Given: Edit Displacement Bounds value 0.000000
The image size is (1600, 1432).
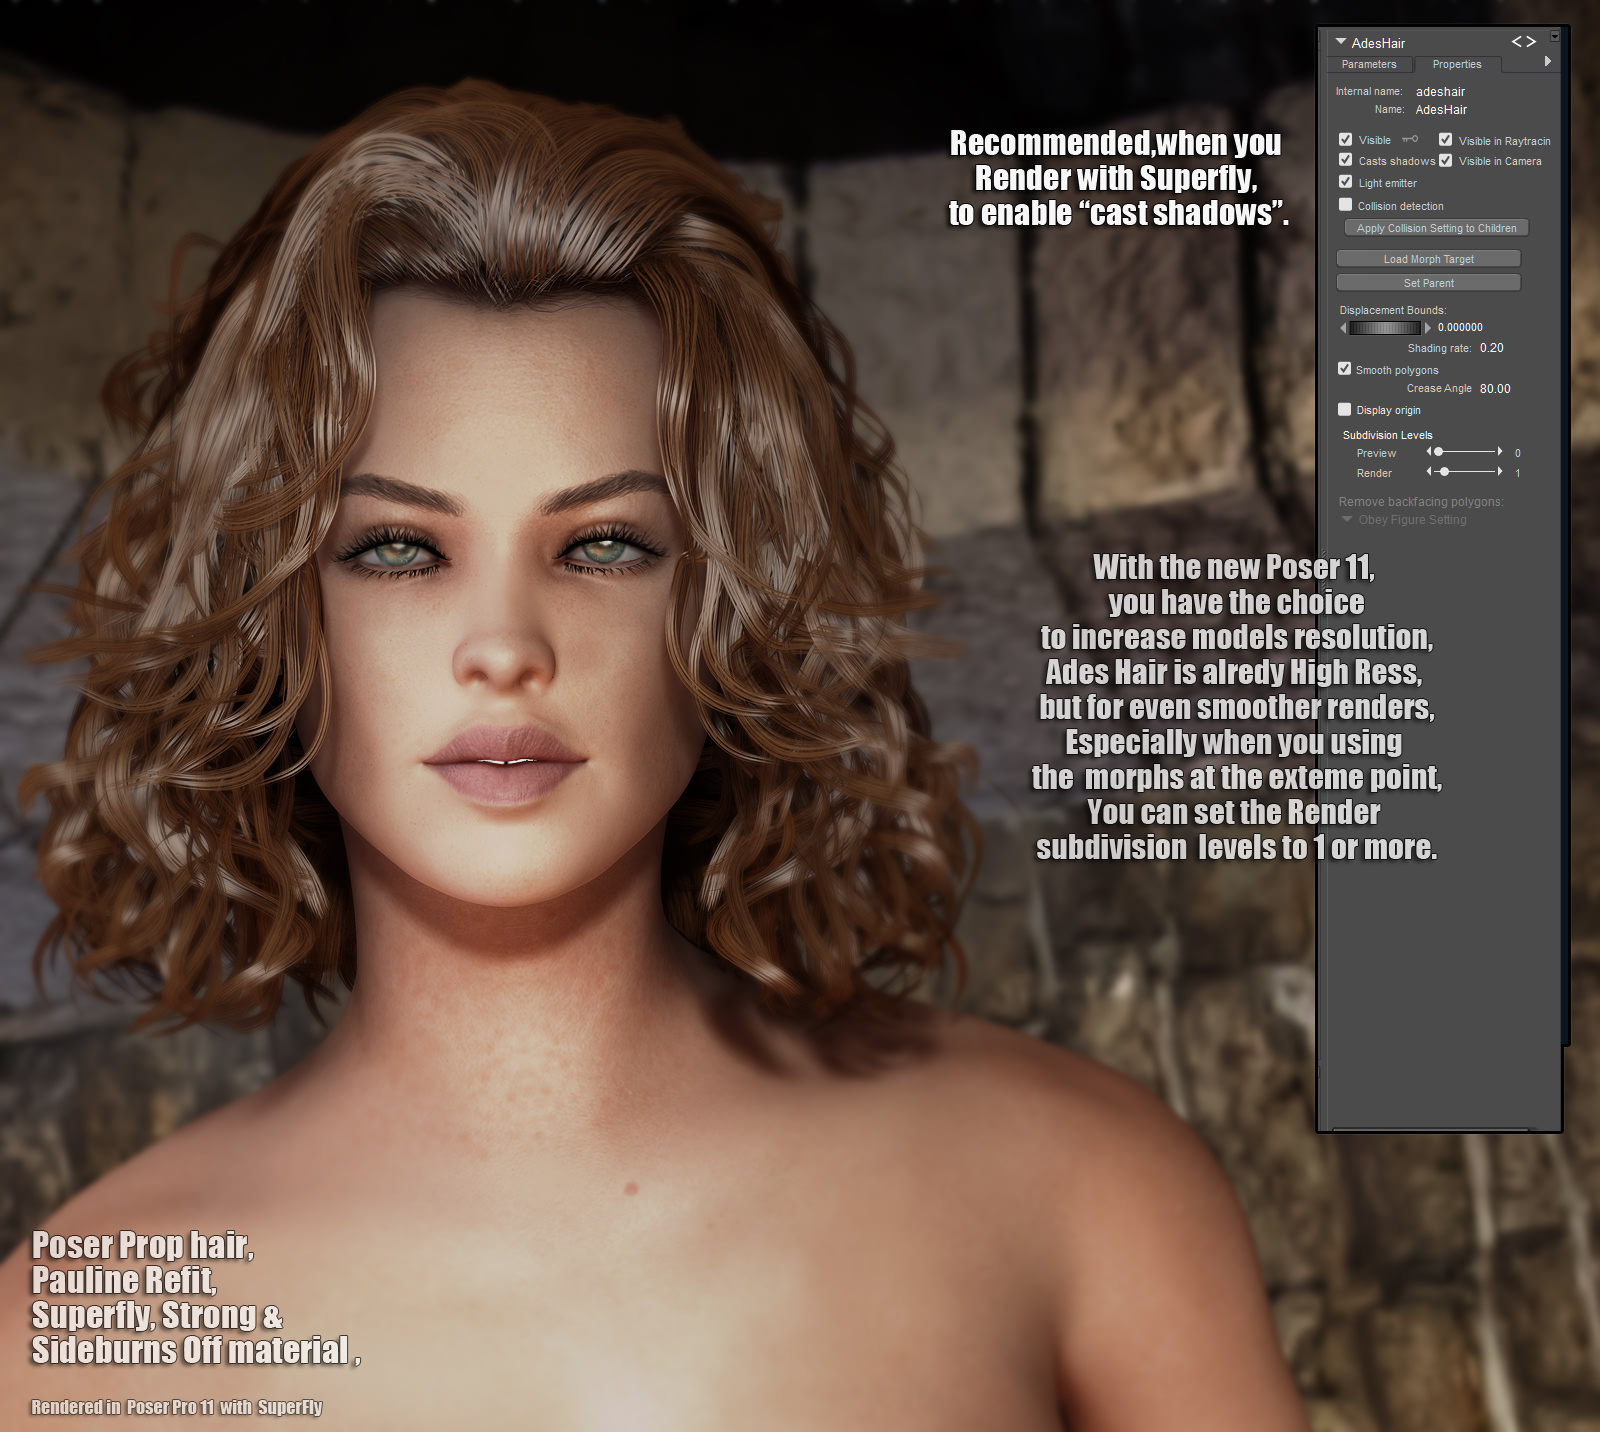Looking at the screenshot, I should 1460,328.
